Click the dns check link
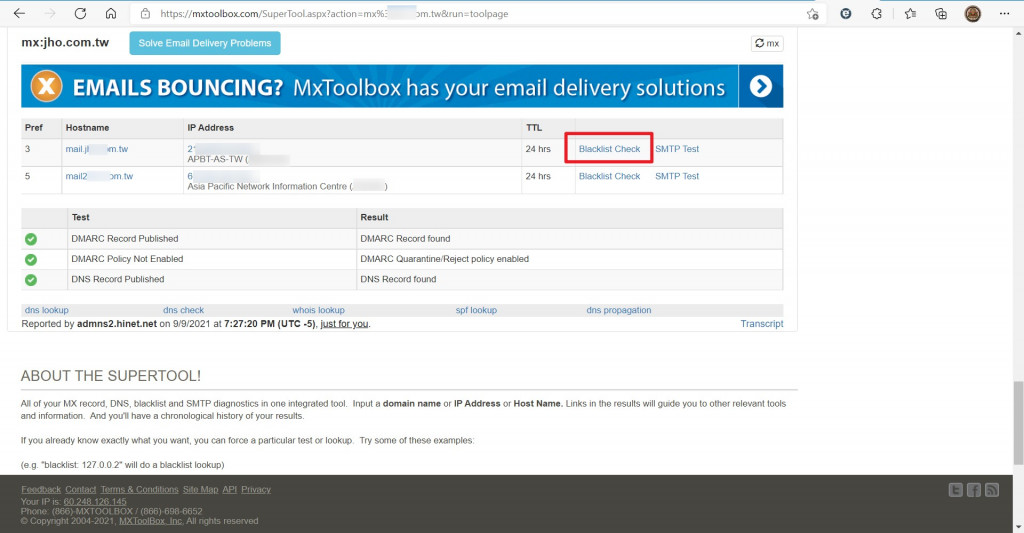 [184, 310]
